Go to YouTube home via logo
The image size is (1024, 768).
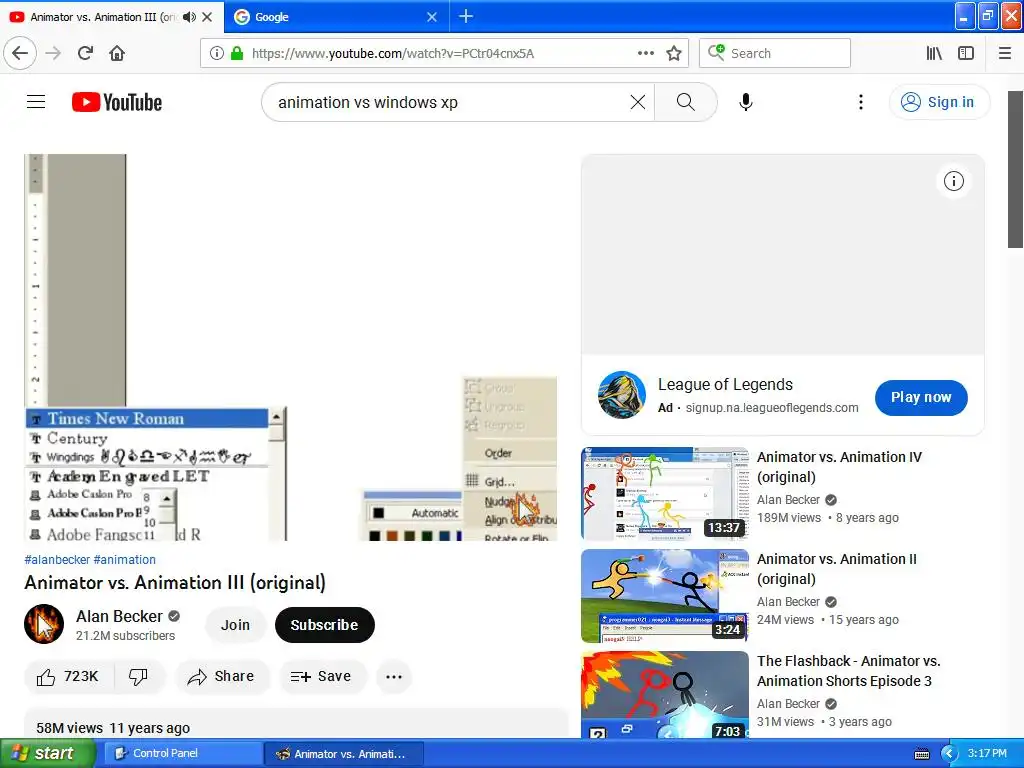tap(117, 102)
